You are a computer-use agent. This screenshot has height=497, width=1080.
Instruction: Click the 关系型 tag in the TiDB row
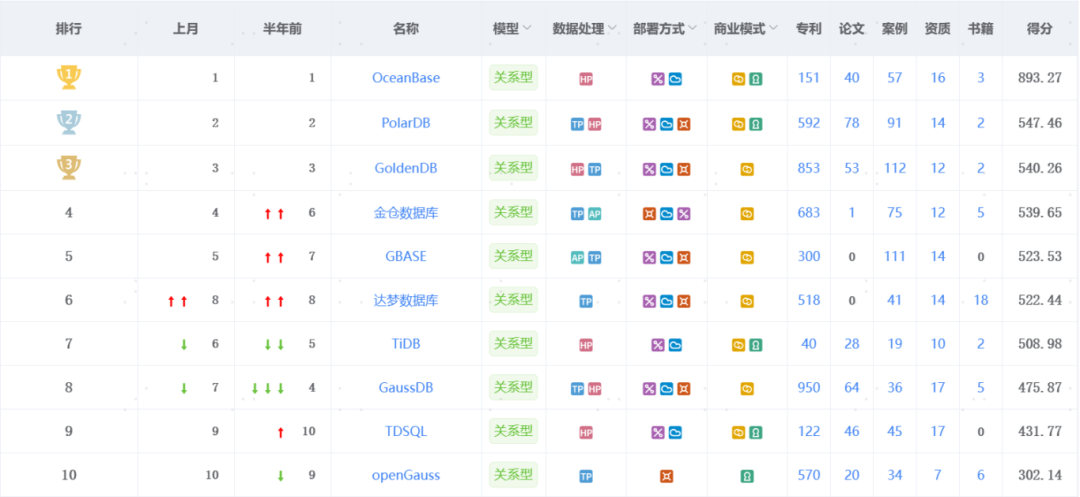pyautogui.click(x=513, y=343)
